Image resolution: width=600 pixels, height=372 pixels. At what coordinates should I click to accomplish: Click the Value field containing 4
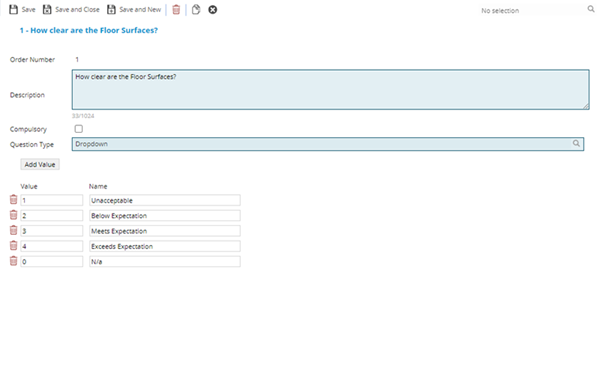coord(52,246)
